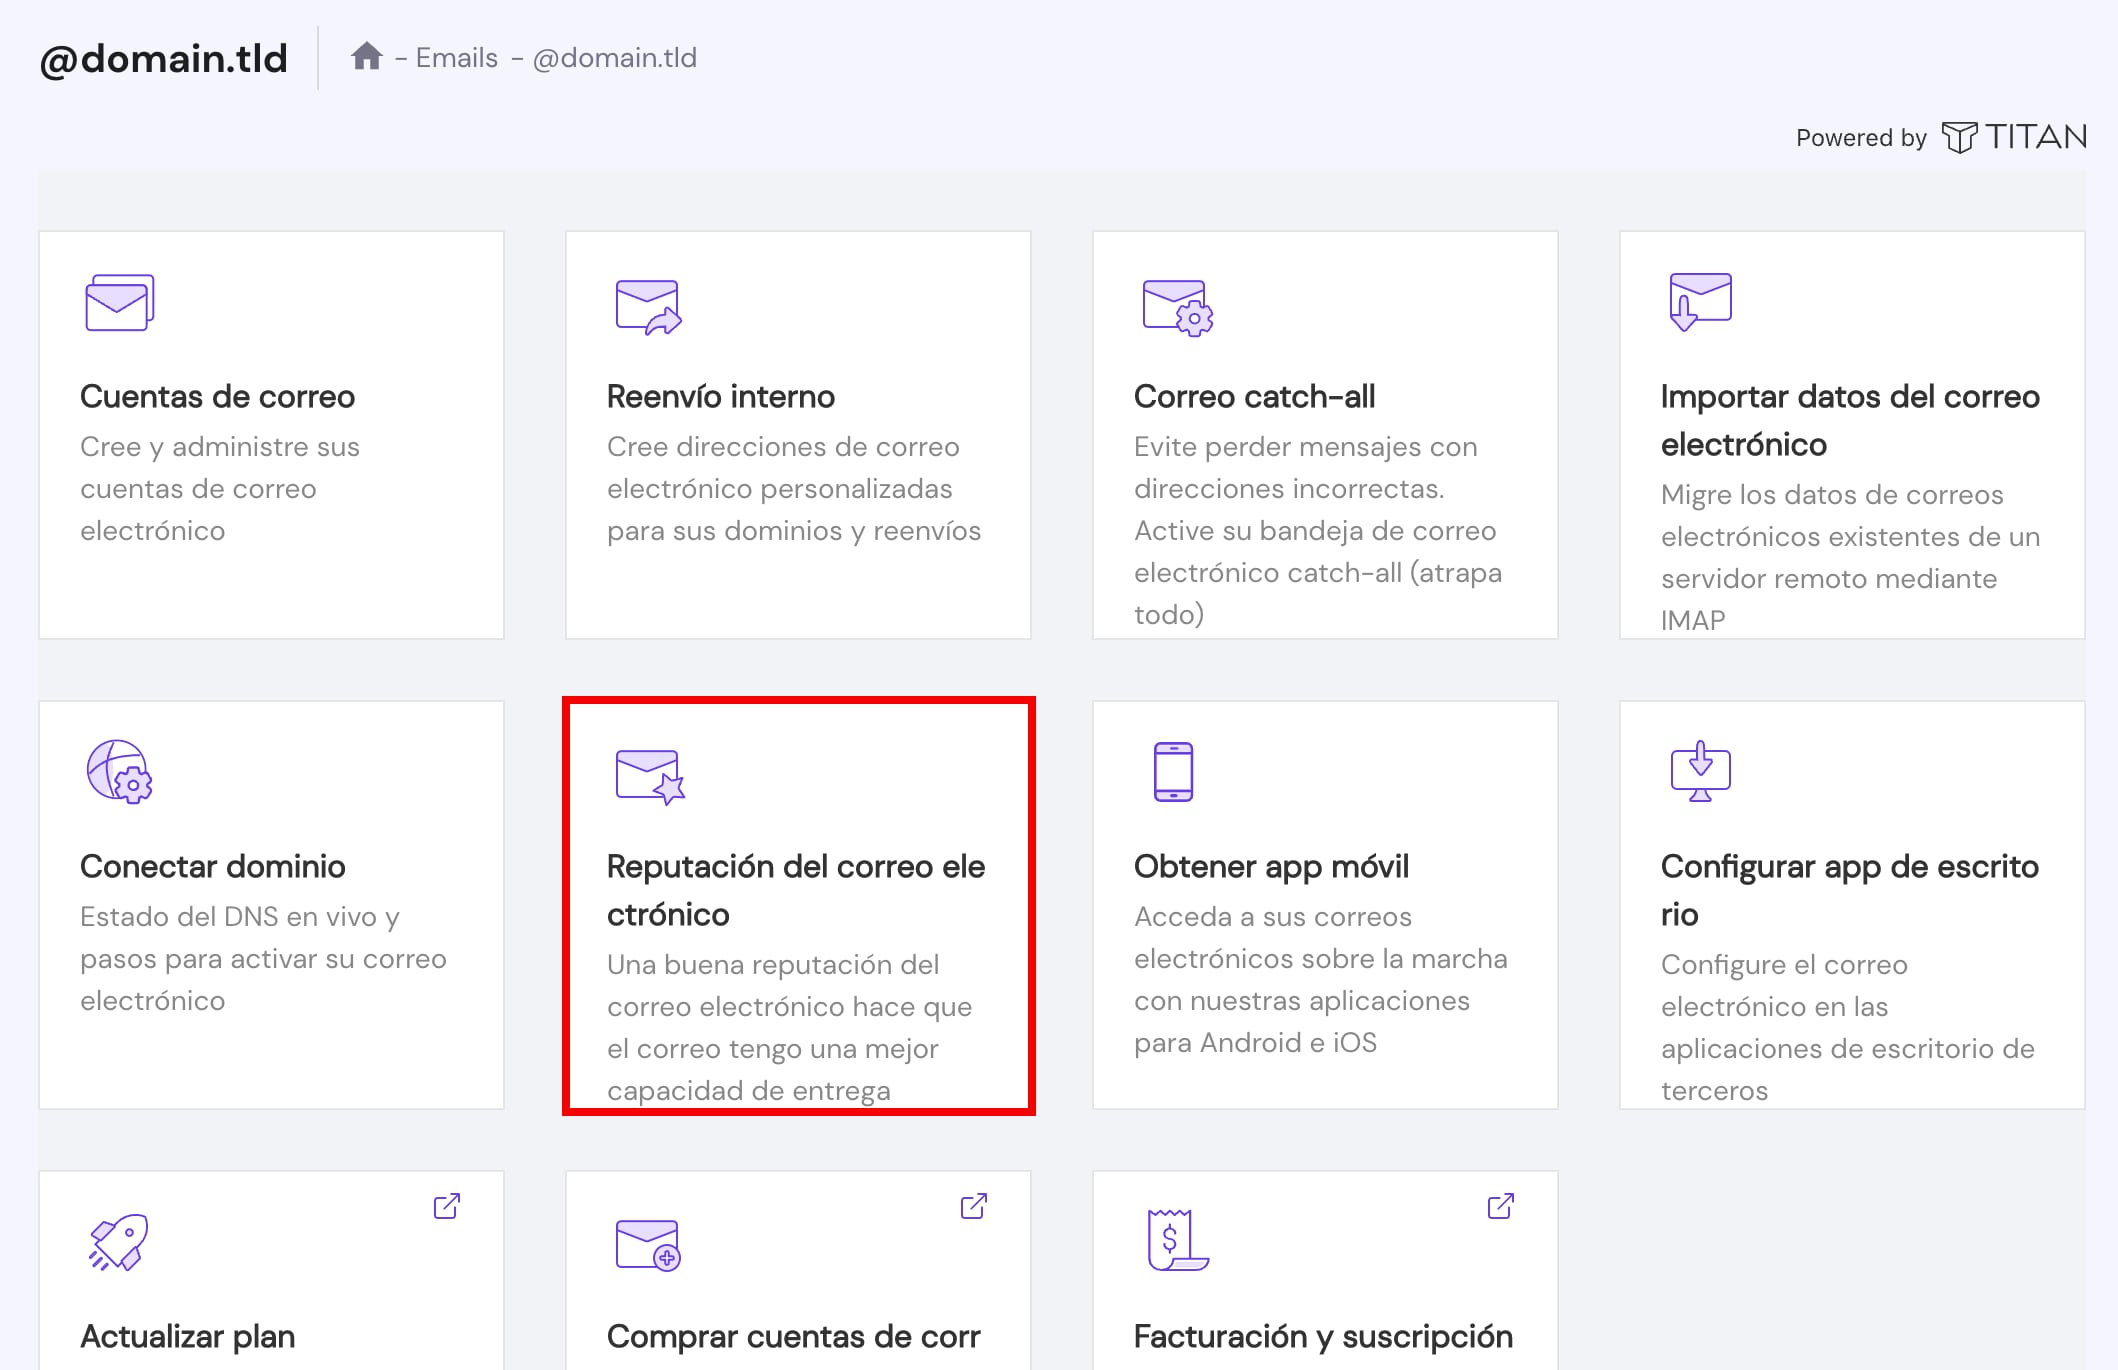Click the email reputation star envelope icon
The width and height of the screenshot is (2118, 1370).
point(650,776)
